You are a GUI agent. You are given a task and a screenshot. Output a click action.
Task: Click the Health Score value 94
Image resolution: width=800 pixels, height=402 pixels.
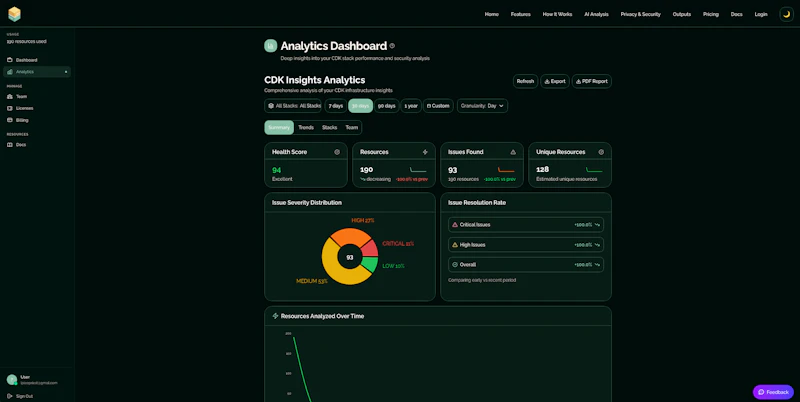point(277,170)
